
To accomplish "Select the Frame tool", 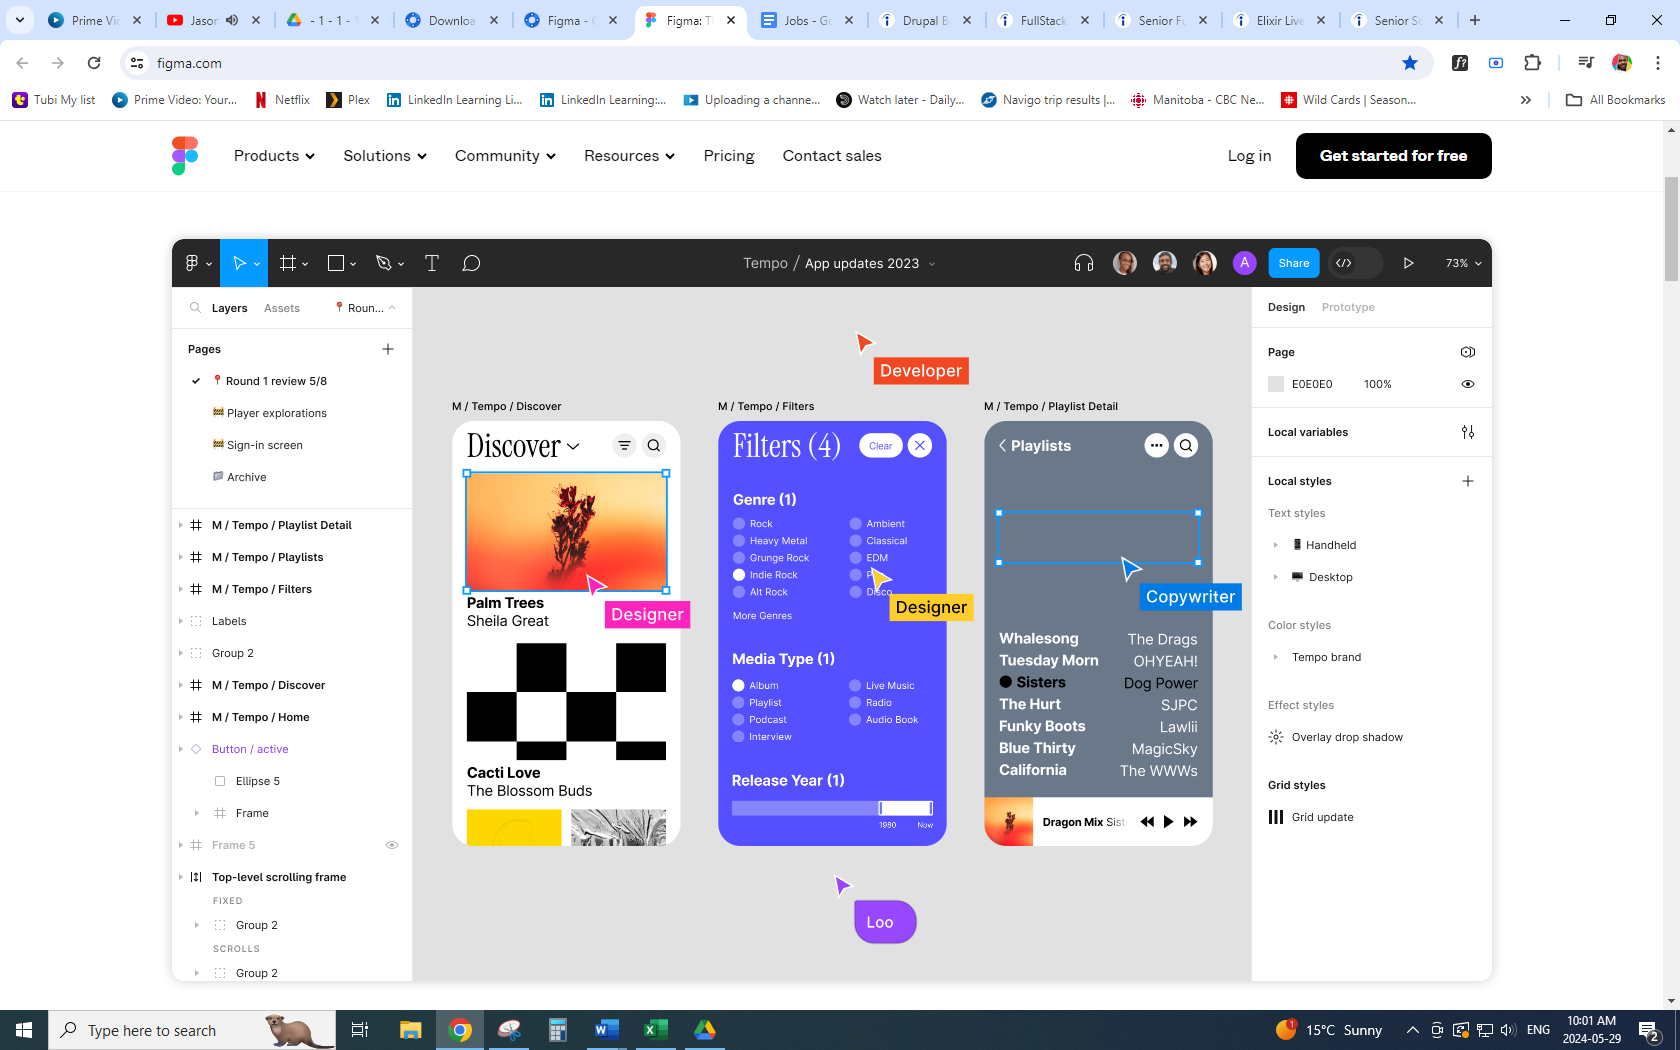I will tap(288, 263).
